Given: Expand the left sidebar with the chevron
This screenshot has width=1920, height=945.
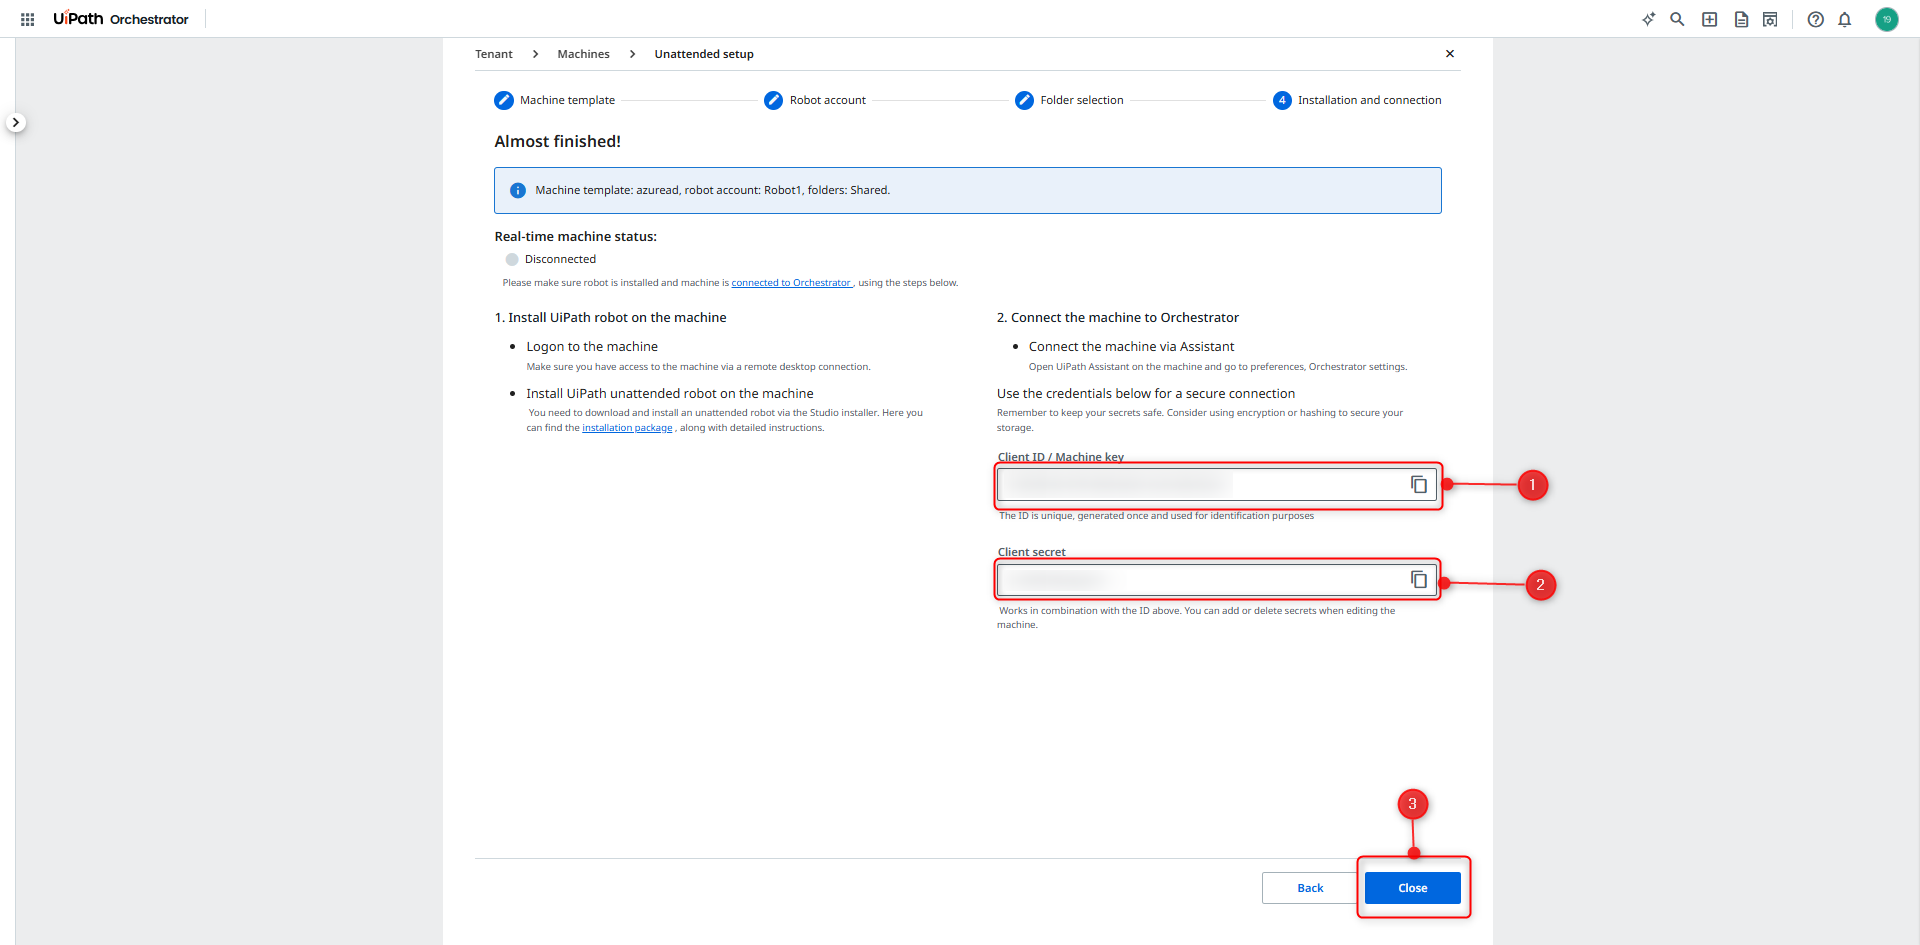Looking at the screenshot, I should point(15,122).
